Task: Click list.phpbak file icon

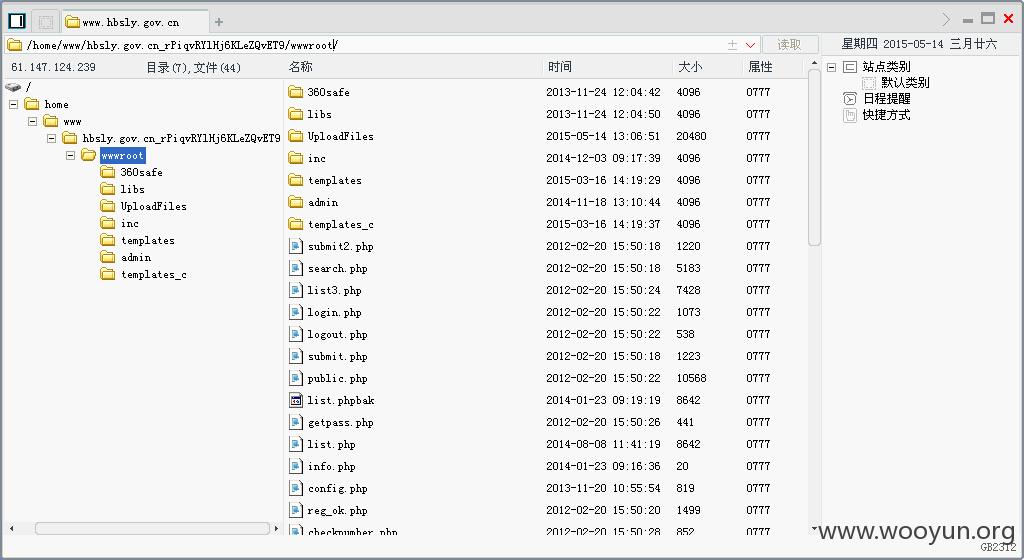Action: (296, 400)
